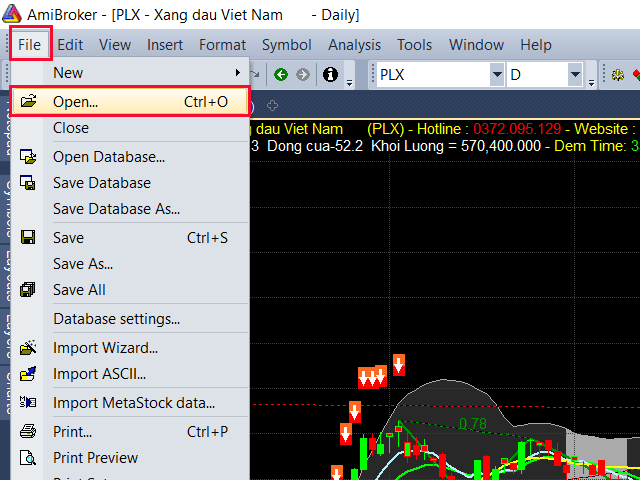Click the add chart sheet plus icon

[272, 106]
